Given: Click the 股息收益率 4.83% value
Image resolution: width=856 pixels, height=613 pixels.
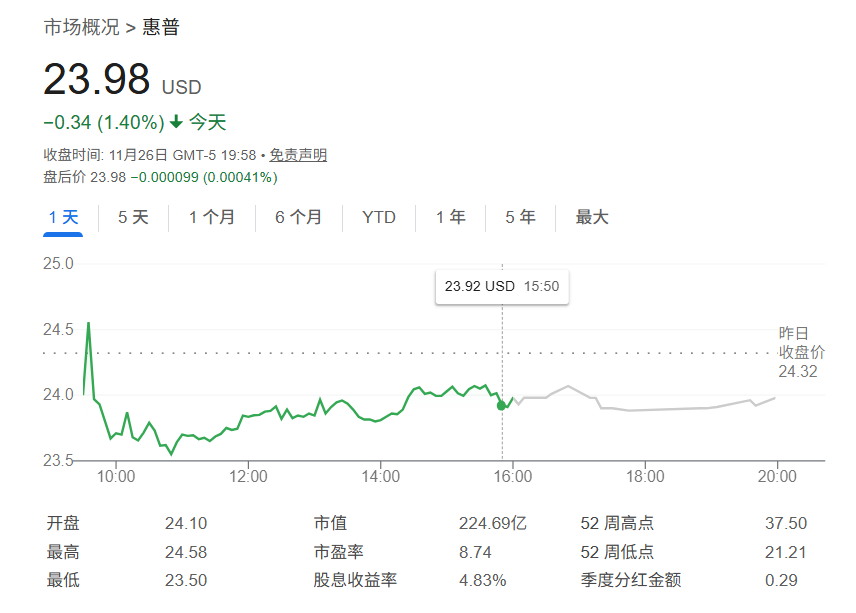Looking at the screenshot, I should pyautogui.click(x=482, y=580).
